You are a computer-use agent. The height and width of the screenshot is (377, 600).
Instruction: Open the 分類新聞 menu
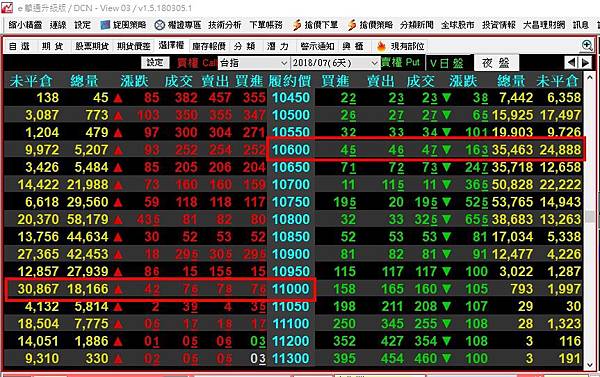(x=417, y=25)
